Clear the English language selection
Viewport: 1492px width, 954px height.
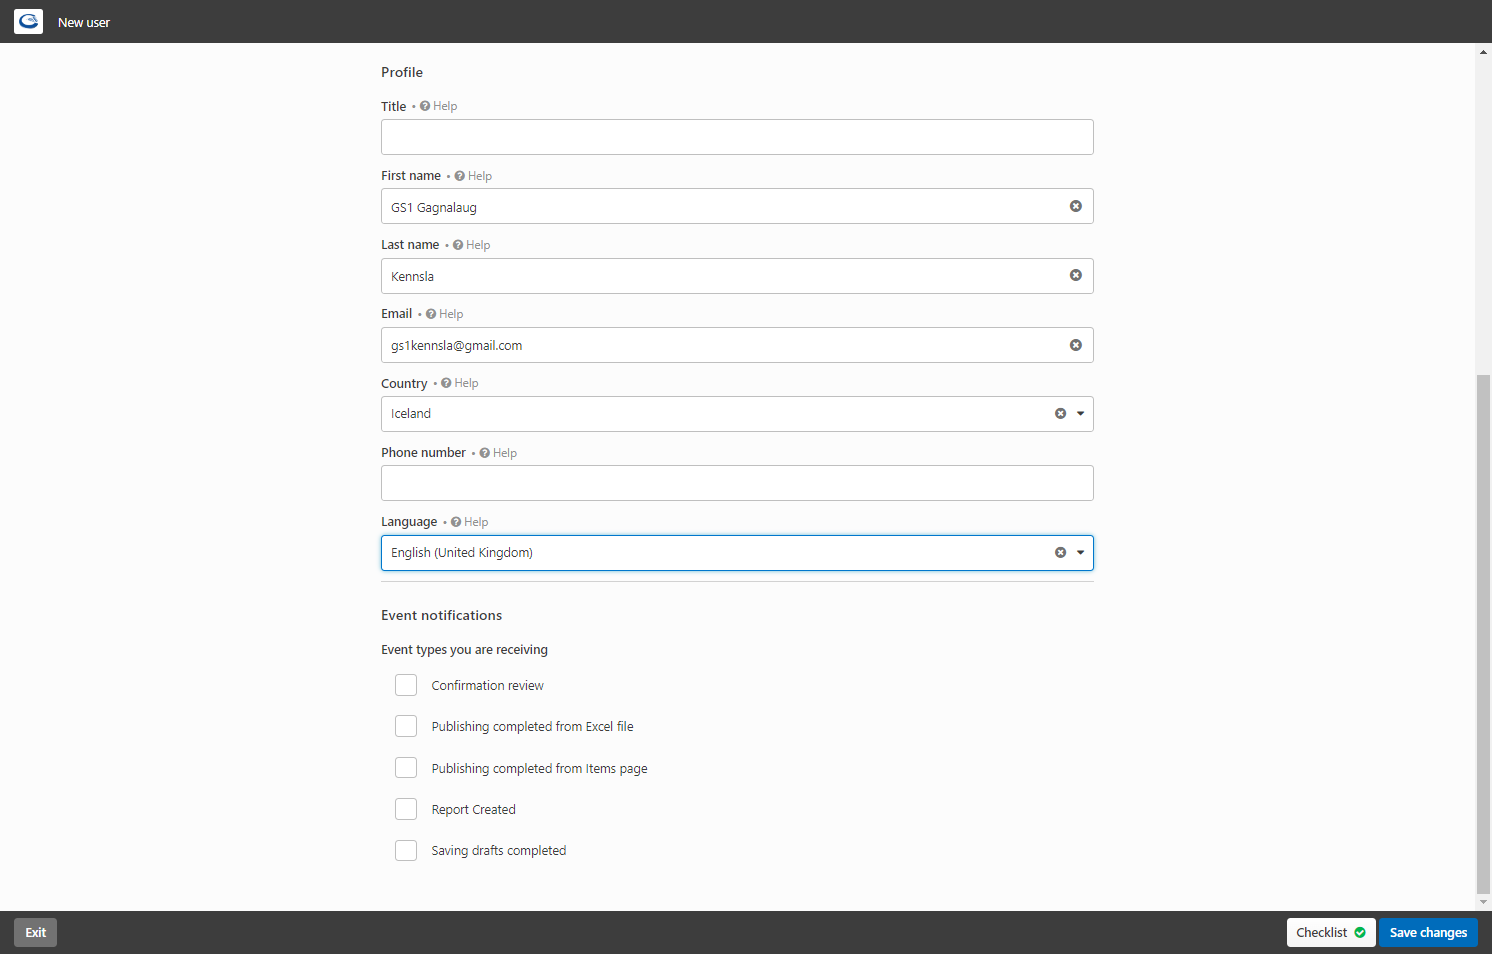pyautogui.click(x=1060, y=553)
